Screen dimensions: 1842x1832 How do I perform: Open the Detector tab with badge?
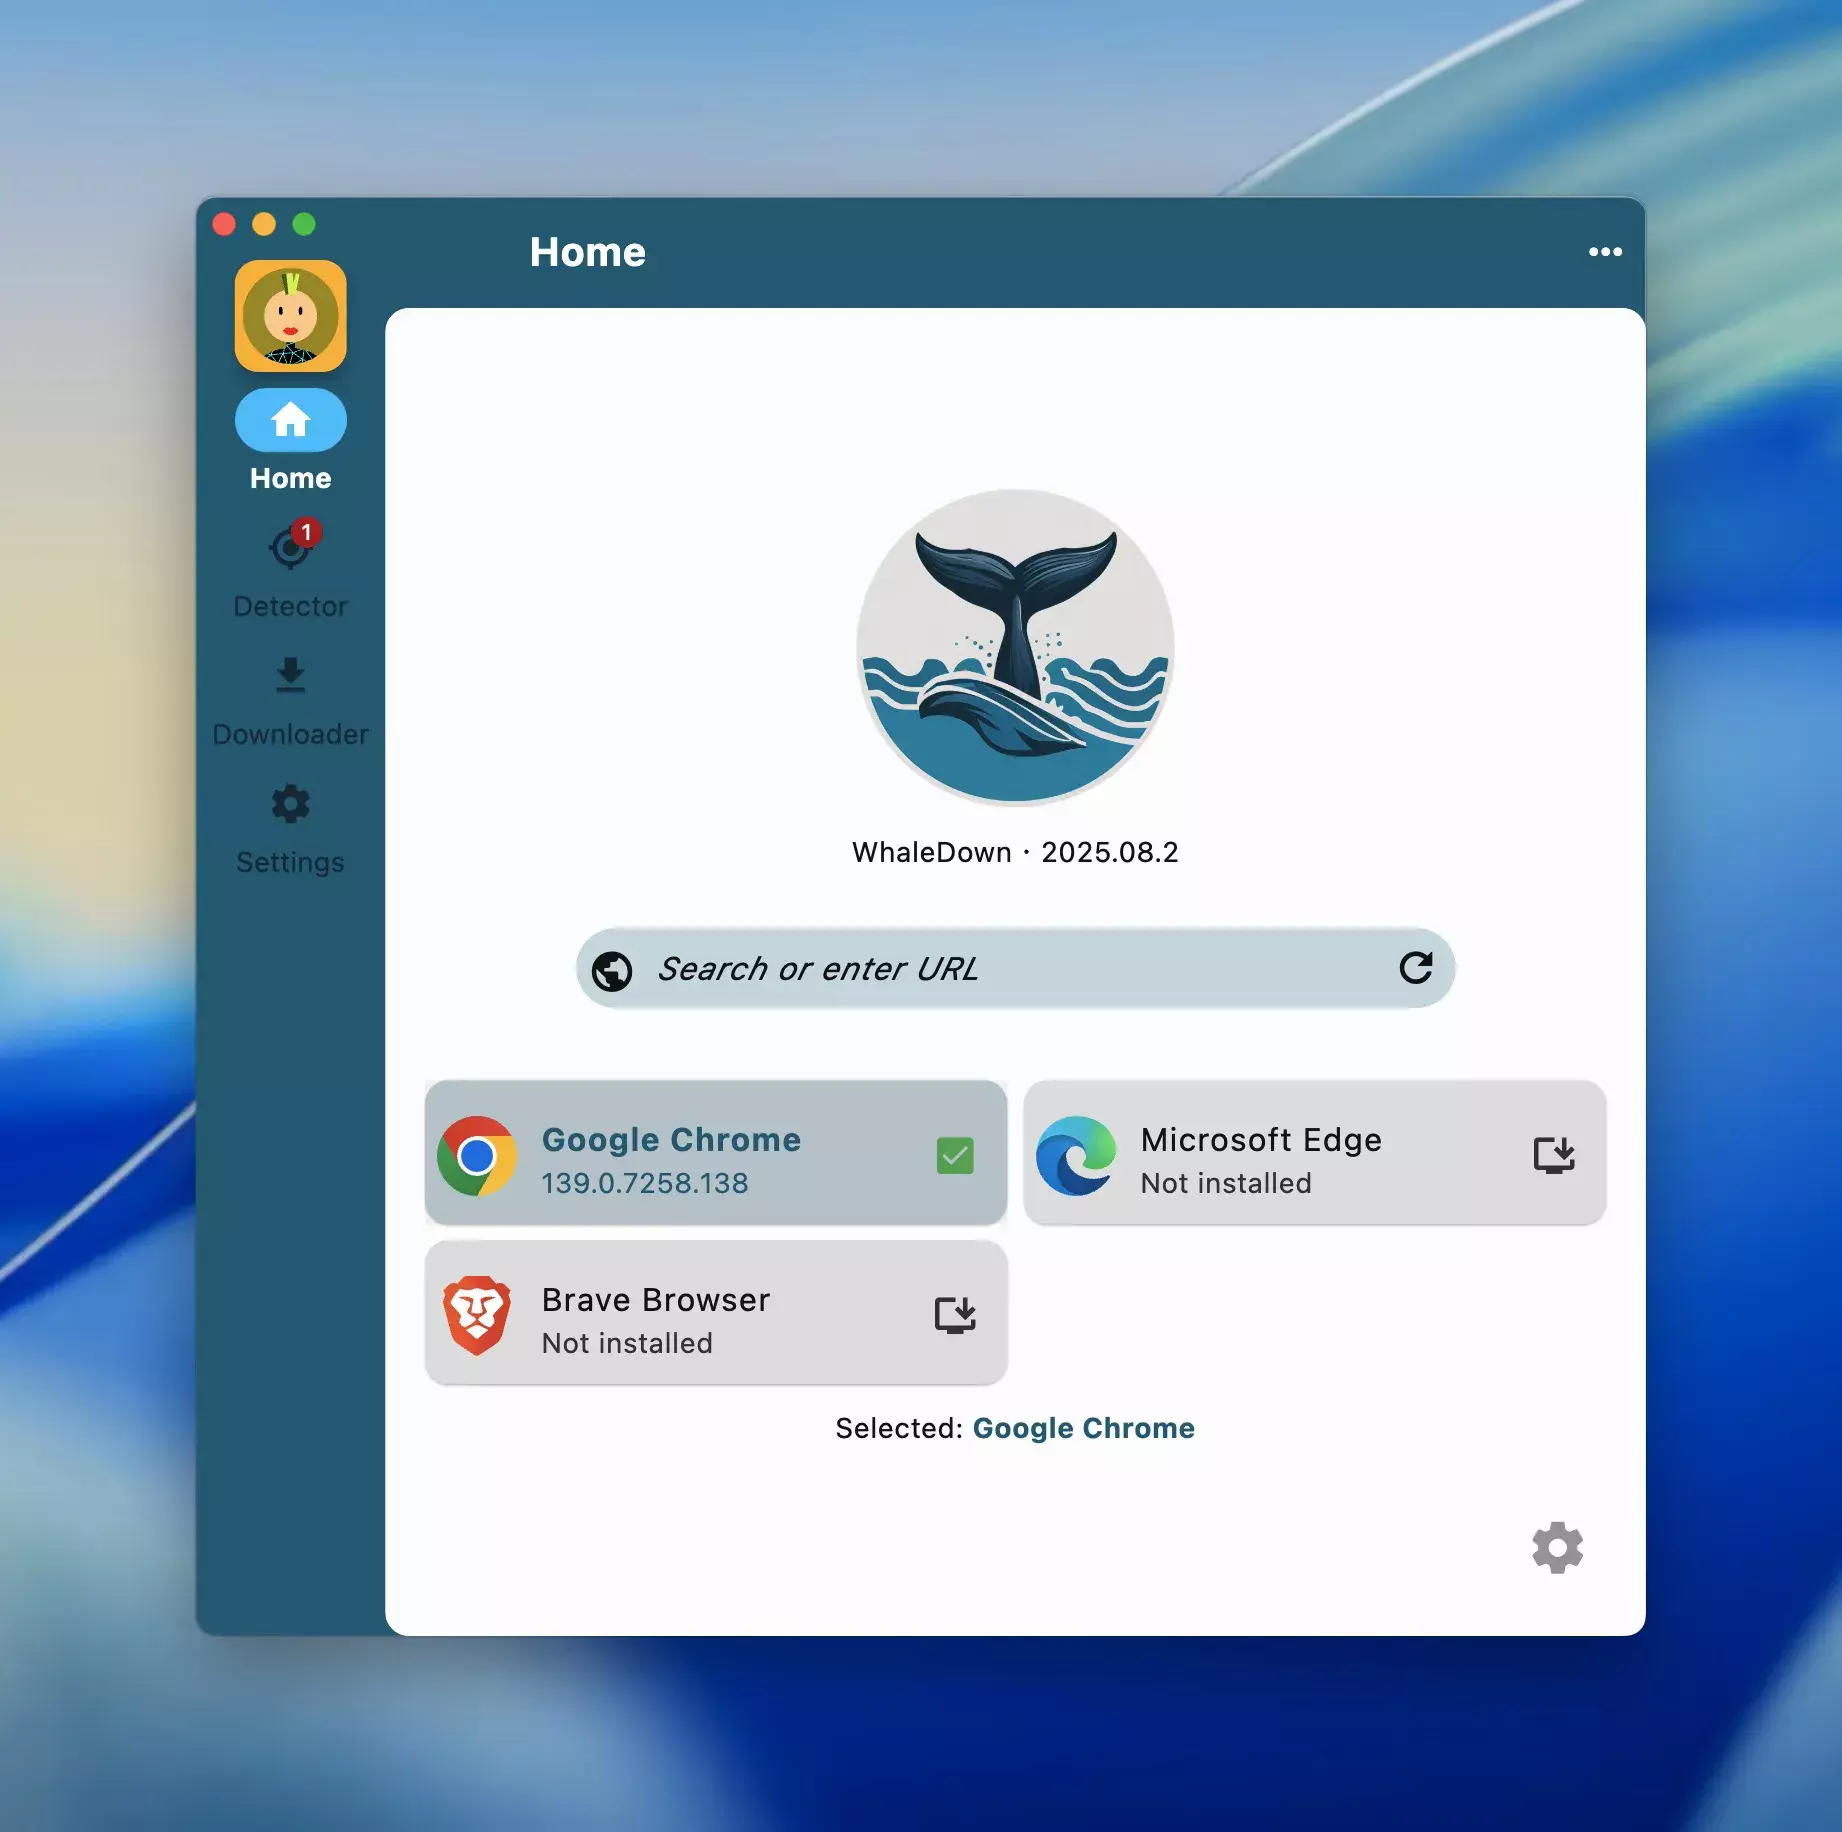291,568
